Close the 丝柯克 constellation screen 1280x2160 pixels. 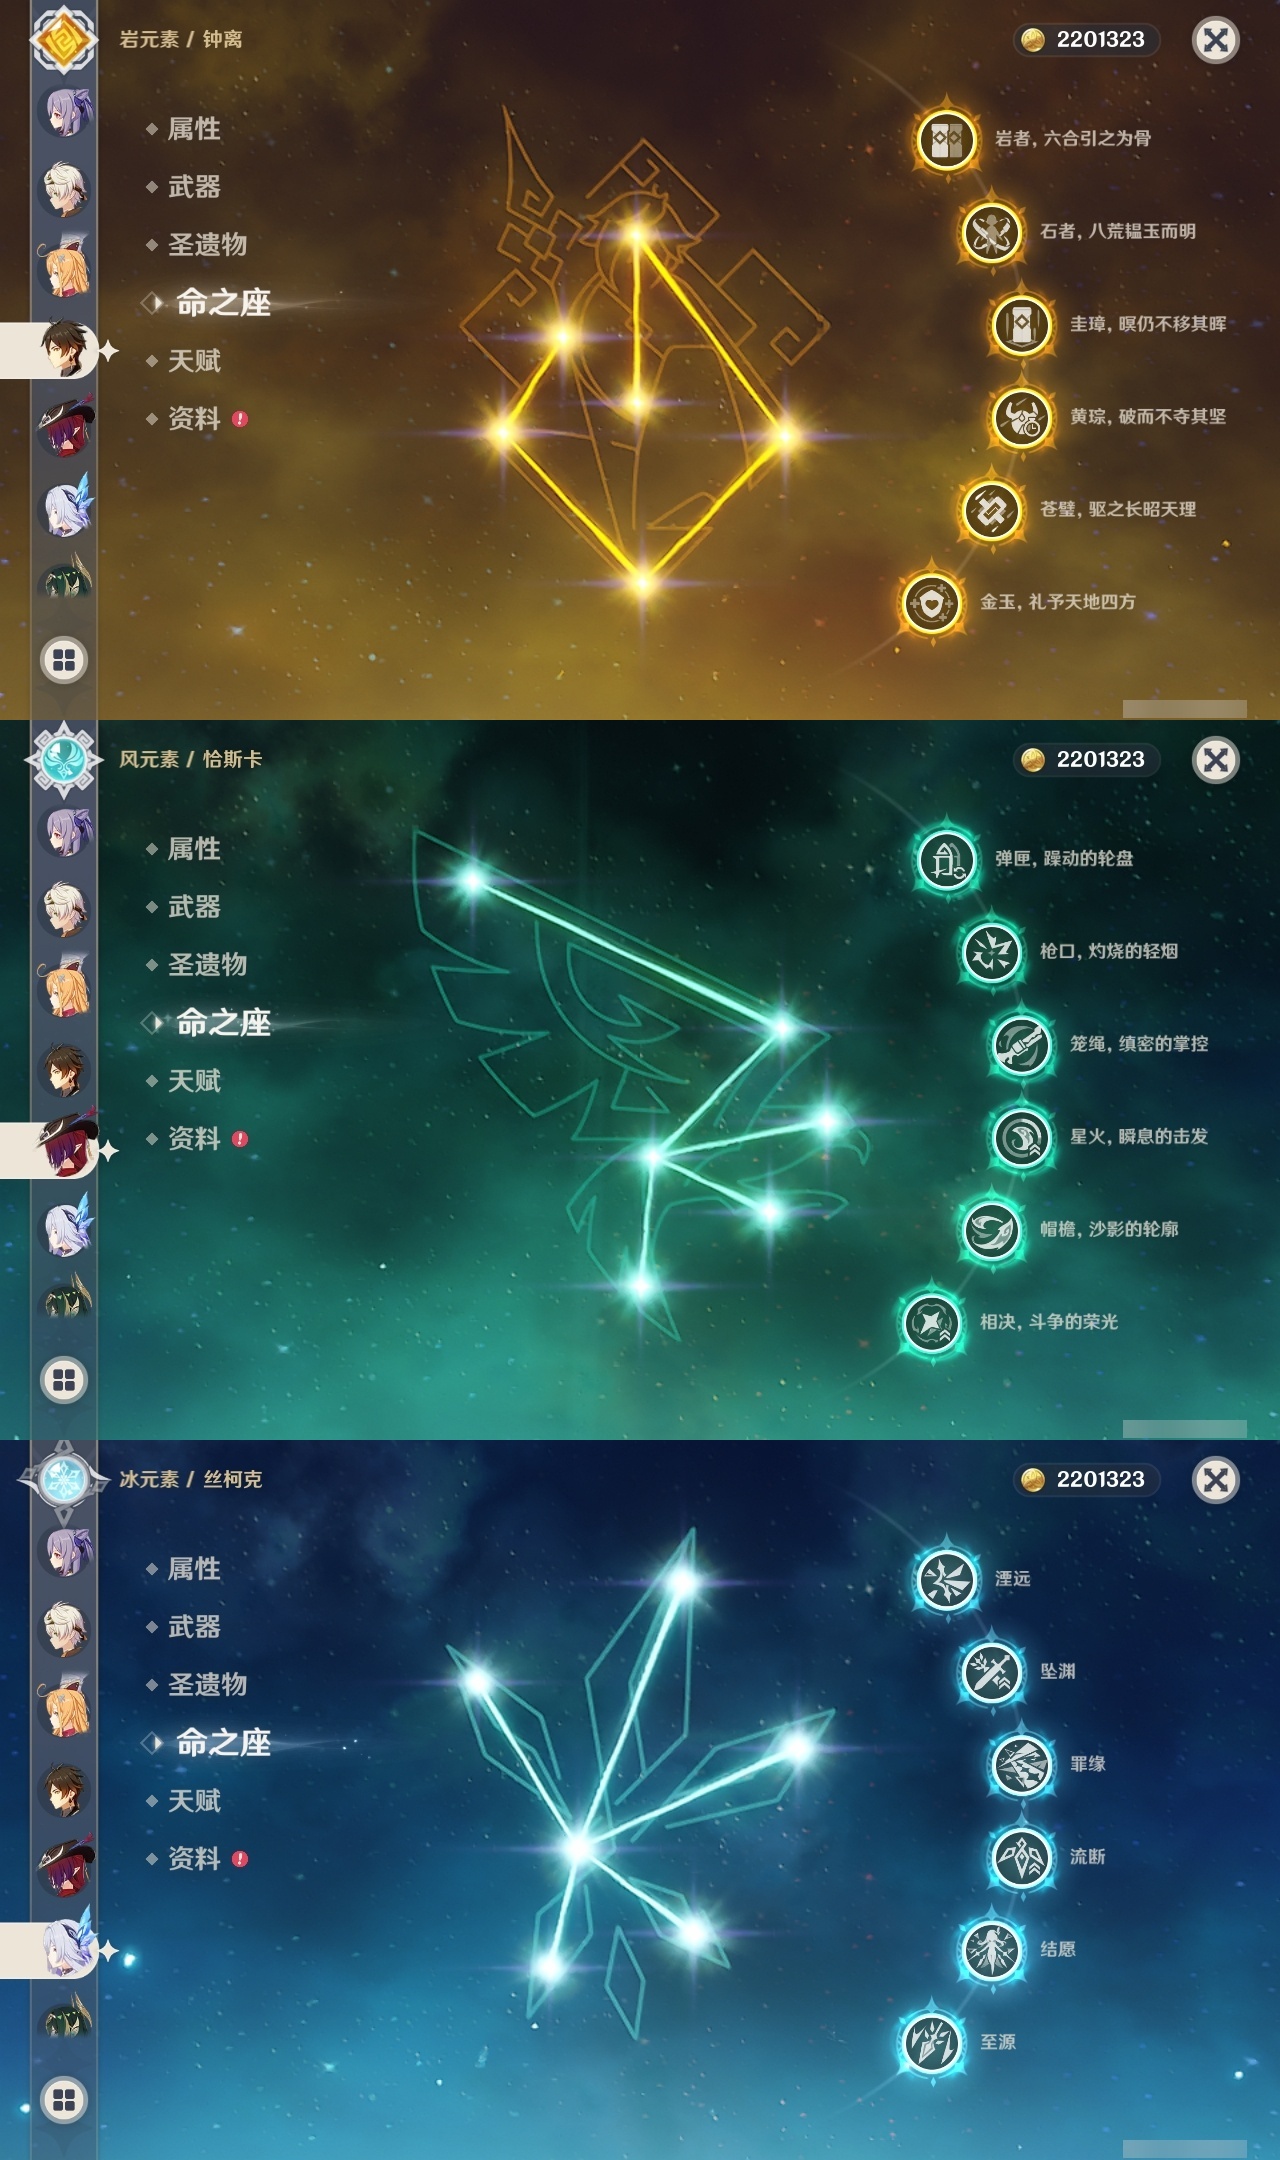point(1216,1480)
